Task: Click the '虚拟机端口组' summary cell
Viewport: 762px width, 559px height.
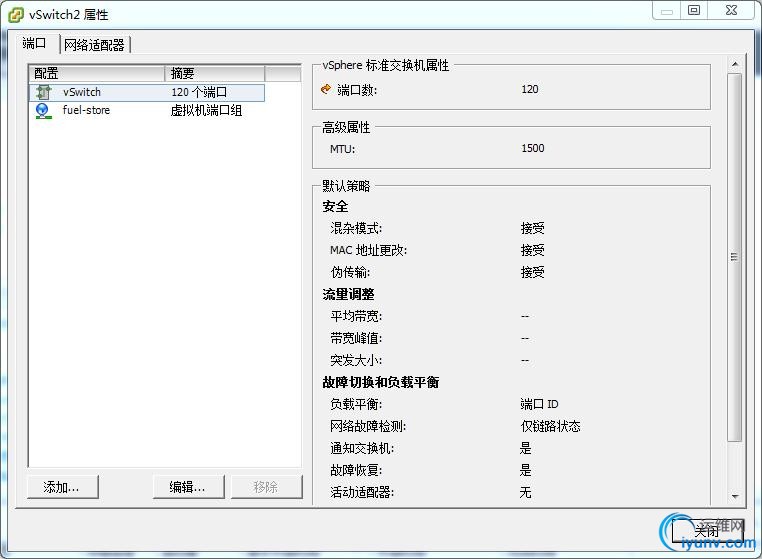Action: point(206,111)
